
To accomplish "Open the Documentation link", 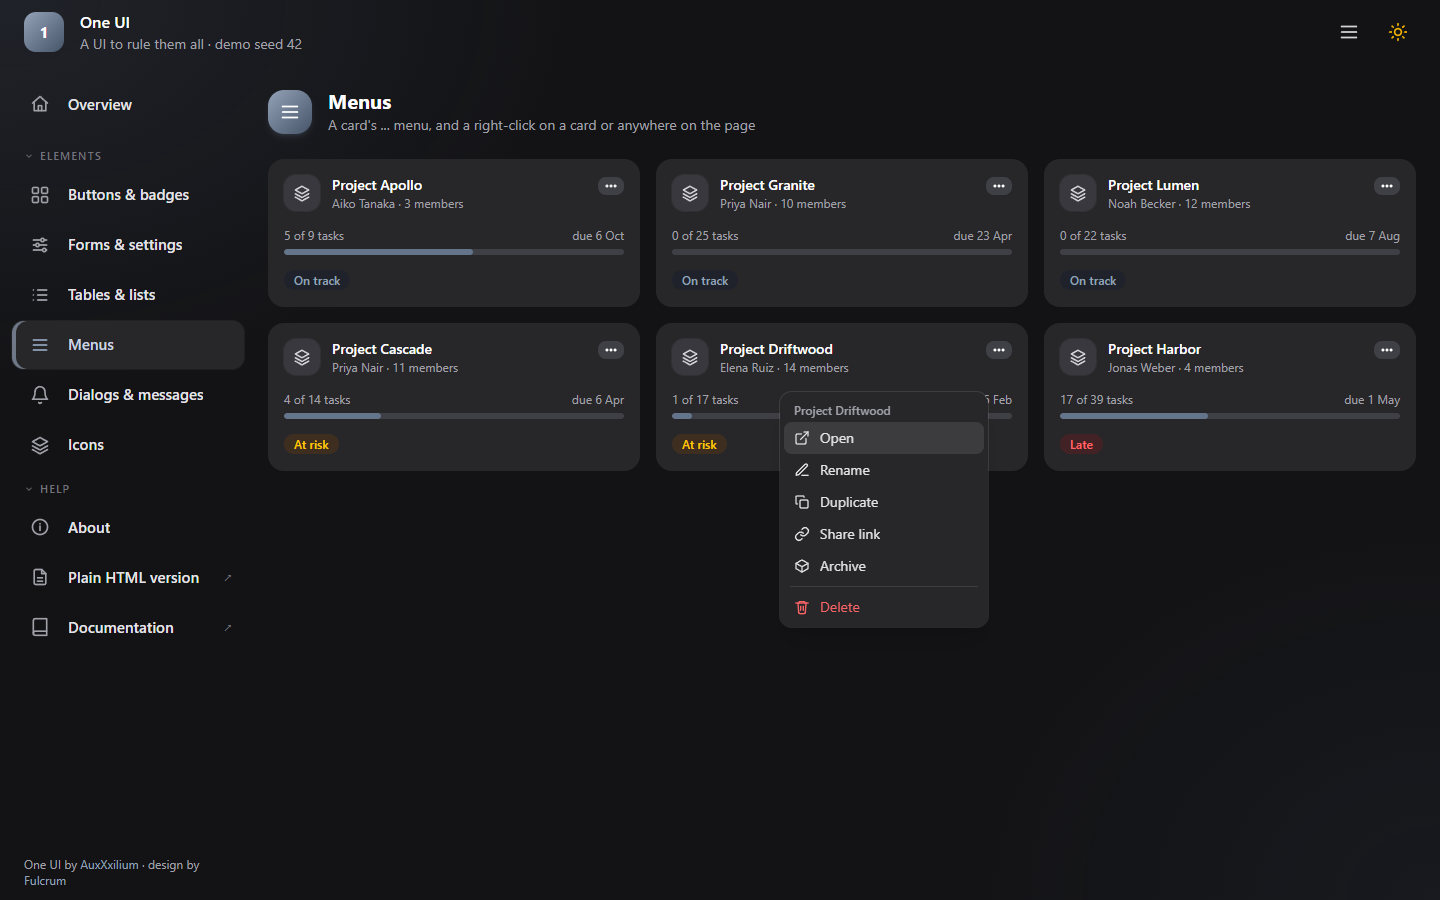I will (128, 628).
